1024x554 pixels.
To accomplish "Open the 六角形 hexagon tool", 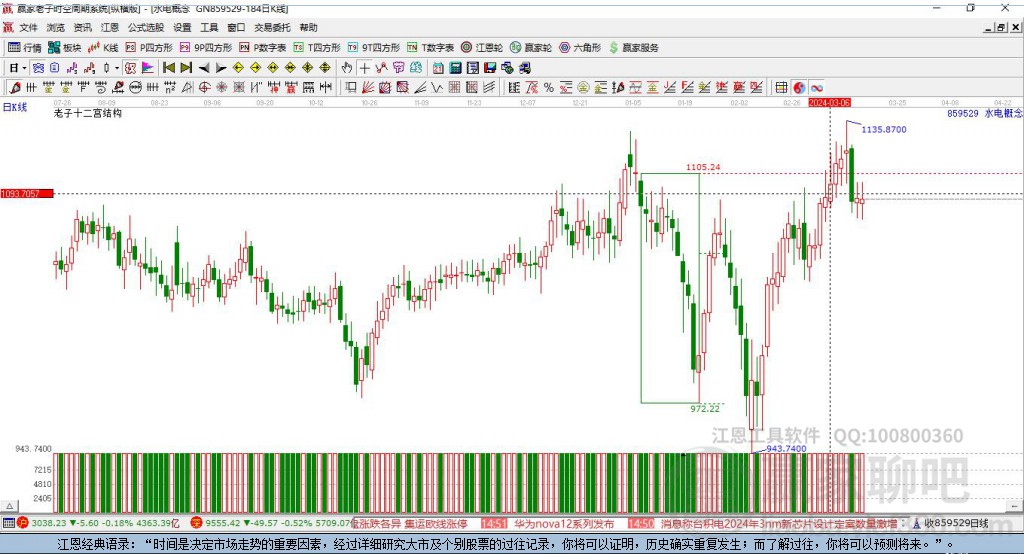I will (580, 48).
